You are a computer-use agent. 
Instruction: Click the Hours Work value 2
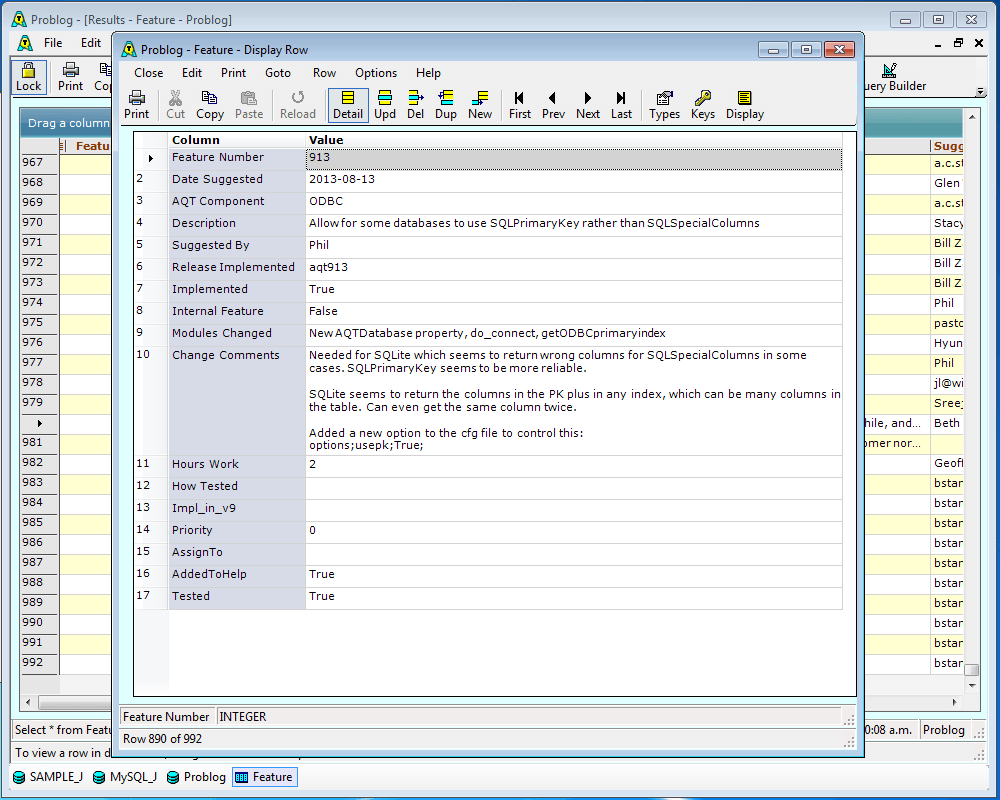coord(573,464)
